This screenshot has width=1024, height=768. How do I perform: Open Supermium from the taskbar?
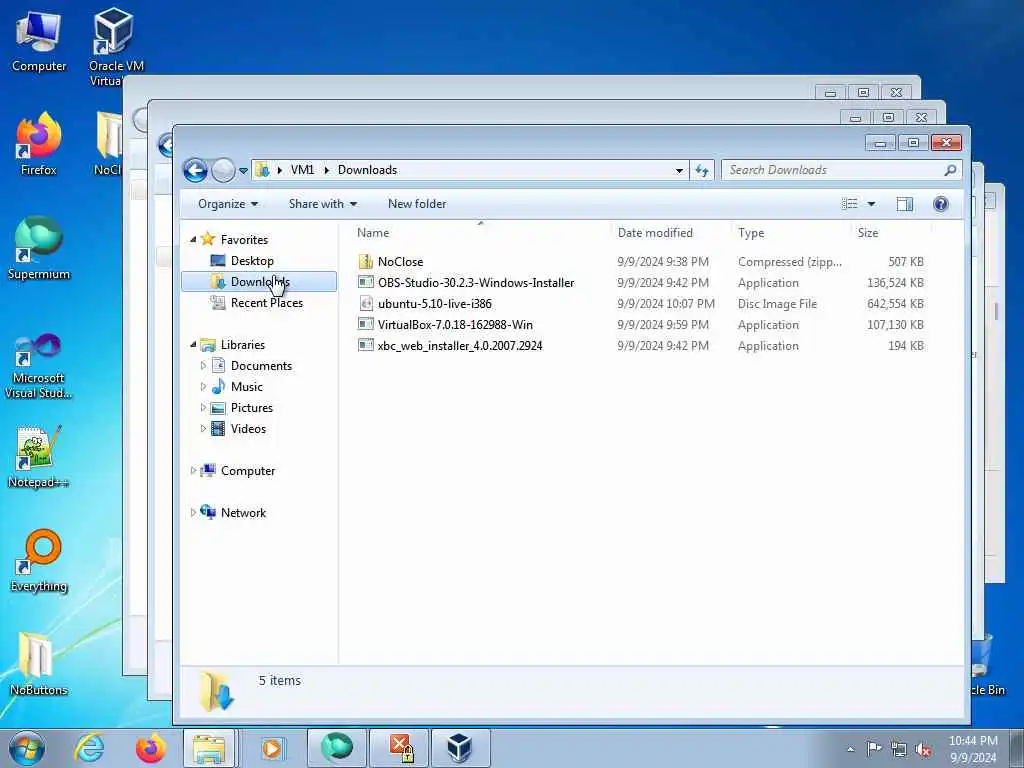[336, 748]
